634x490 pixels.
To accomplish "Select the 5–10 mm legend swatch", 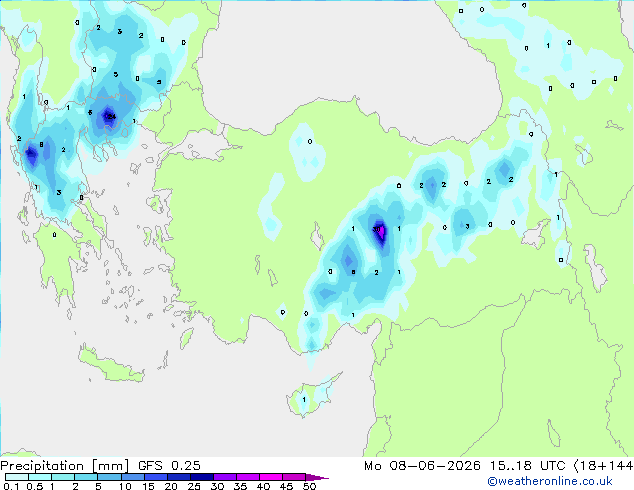I will pyautogui.click(x=109, y=477).
